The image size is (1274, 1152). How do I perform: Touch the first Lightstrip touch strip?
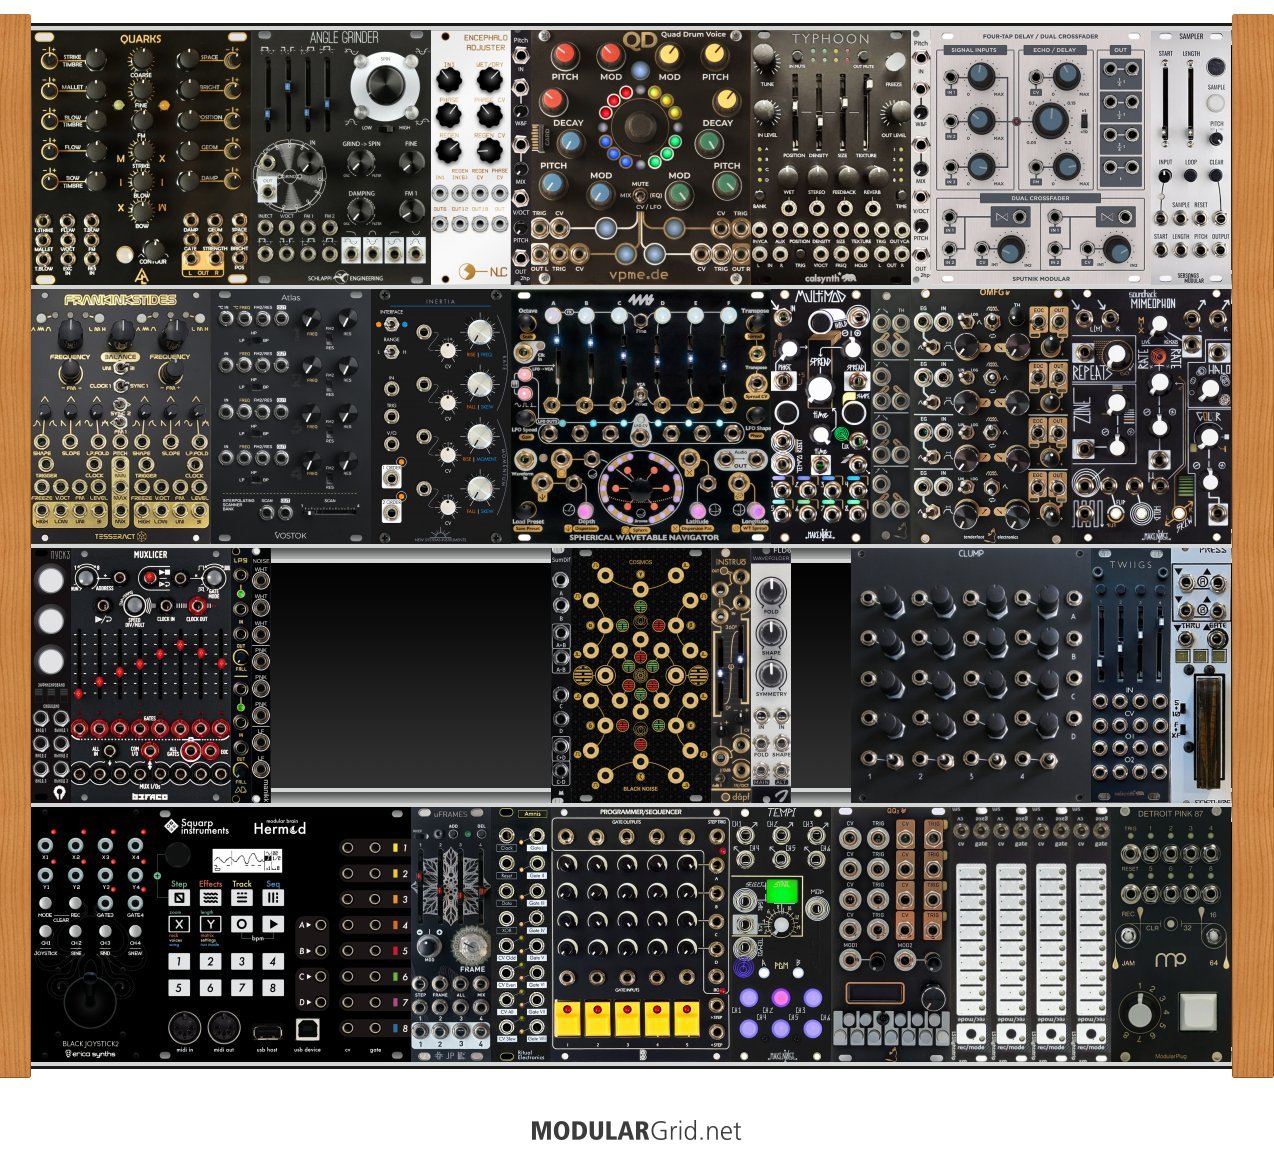point(970,940)
